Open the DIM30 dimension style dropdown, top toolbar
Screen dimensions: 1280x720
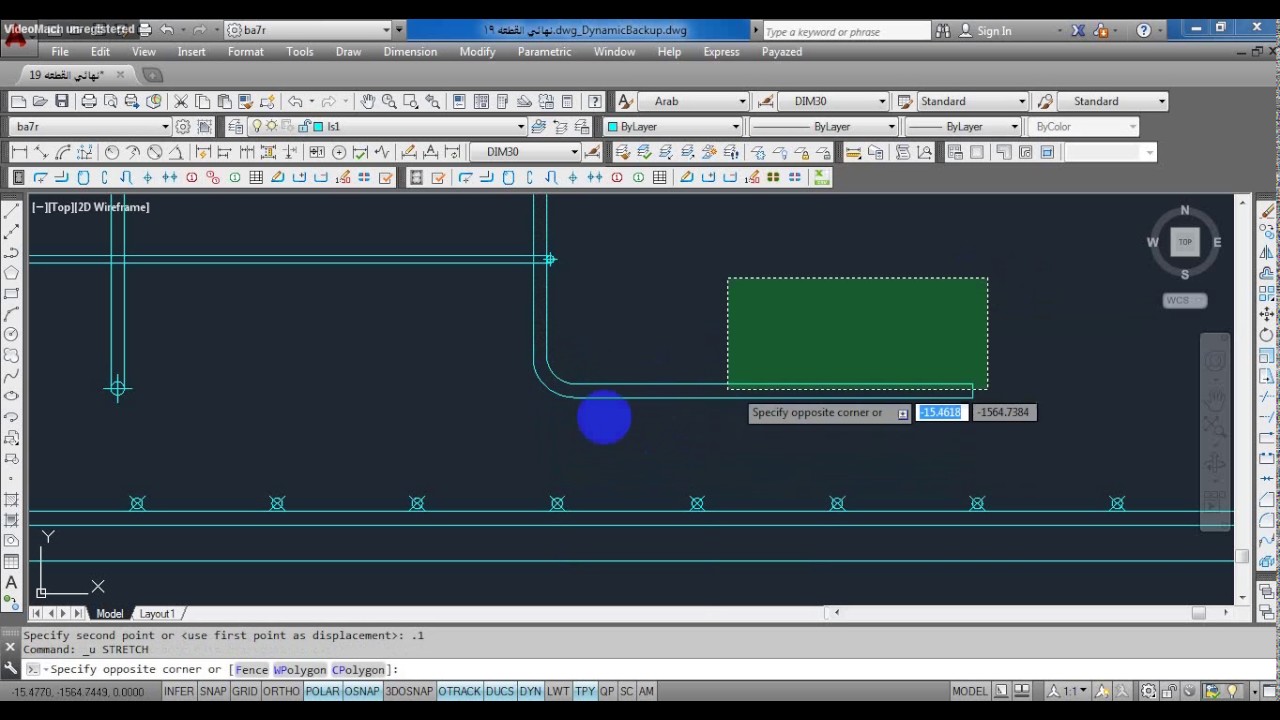point(833,101)
